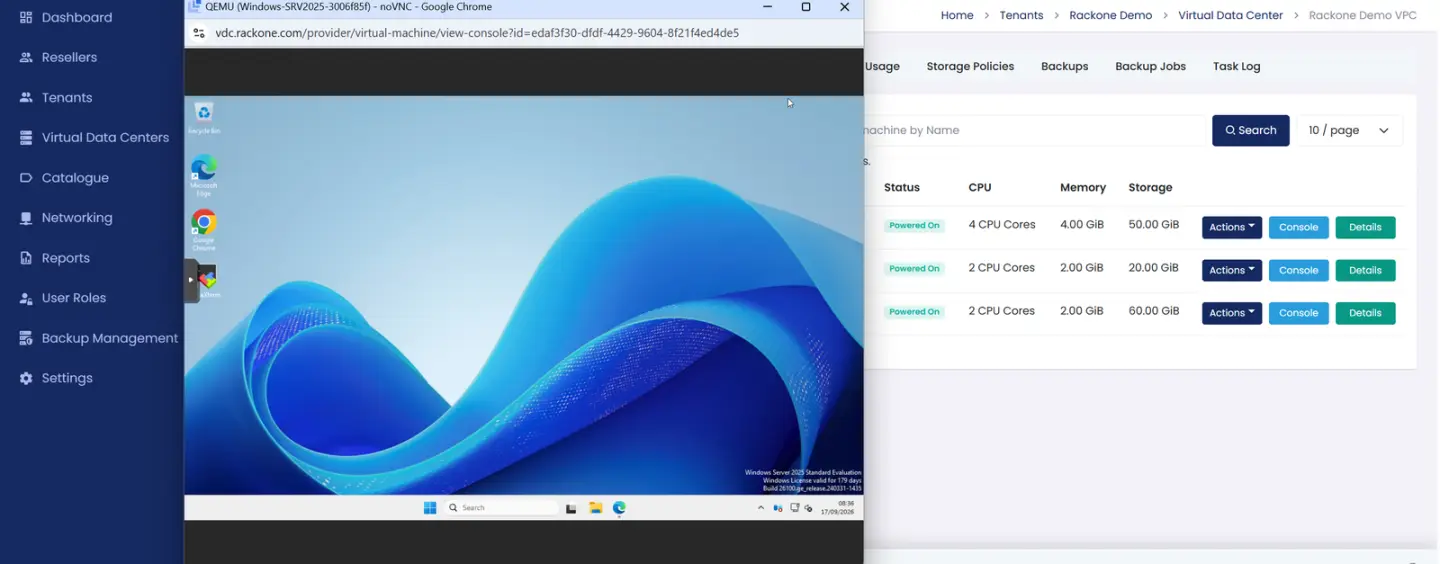Open the Catalogue section

(x=64, y=177)
